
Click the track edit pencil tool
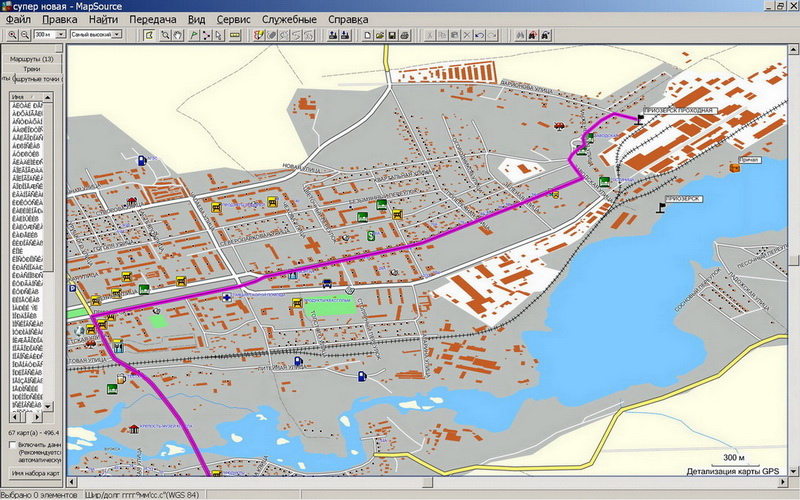[x=259, y=35]
